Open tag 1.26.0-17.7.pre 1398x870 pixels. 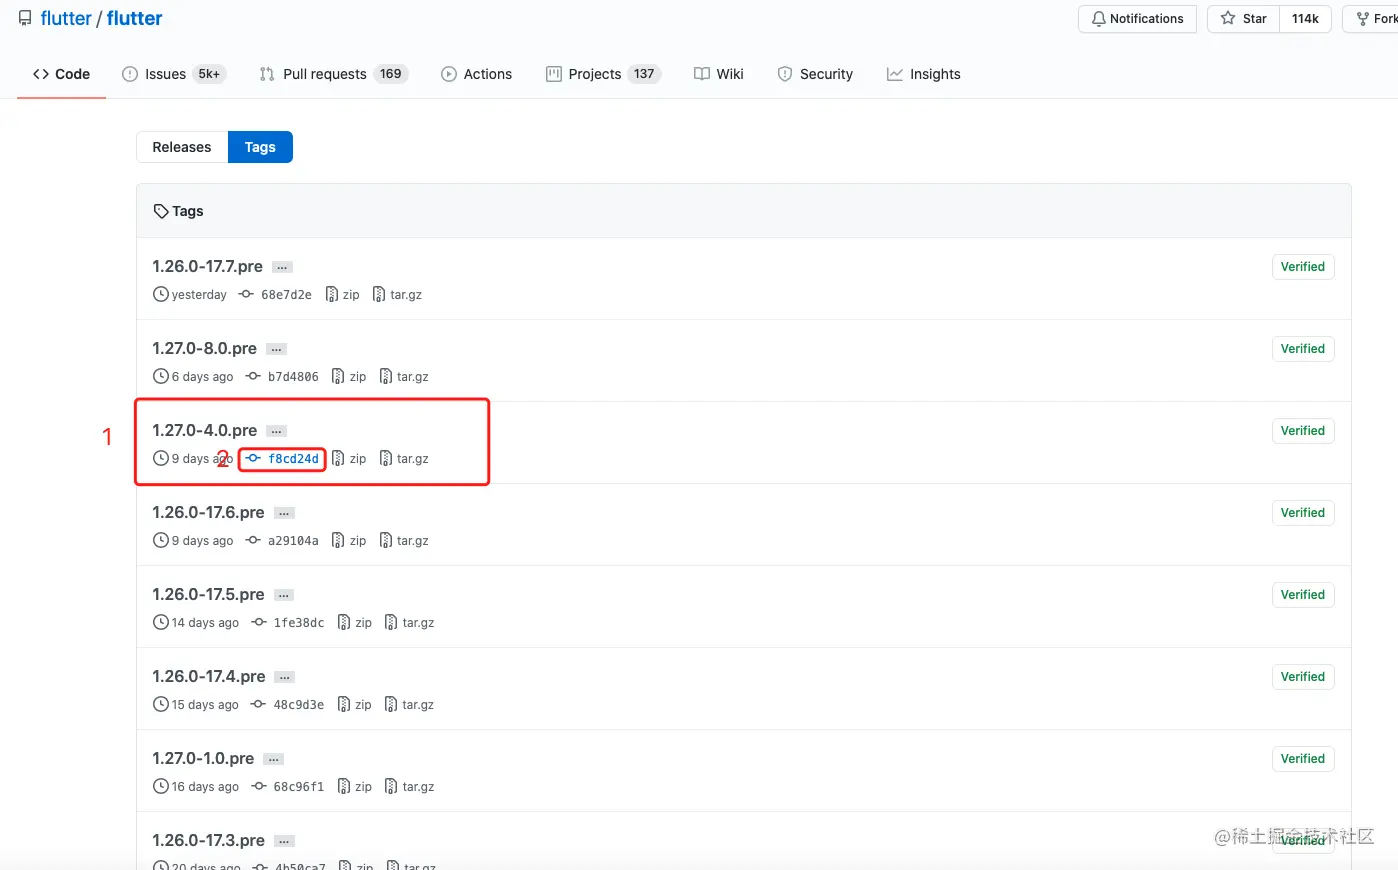(x=207, y=266)
